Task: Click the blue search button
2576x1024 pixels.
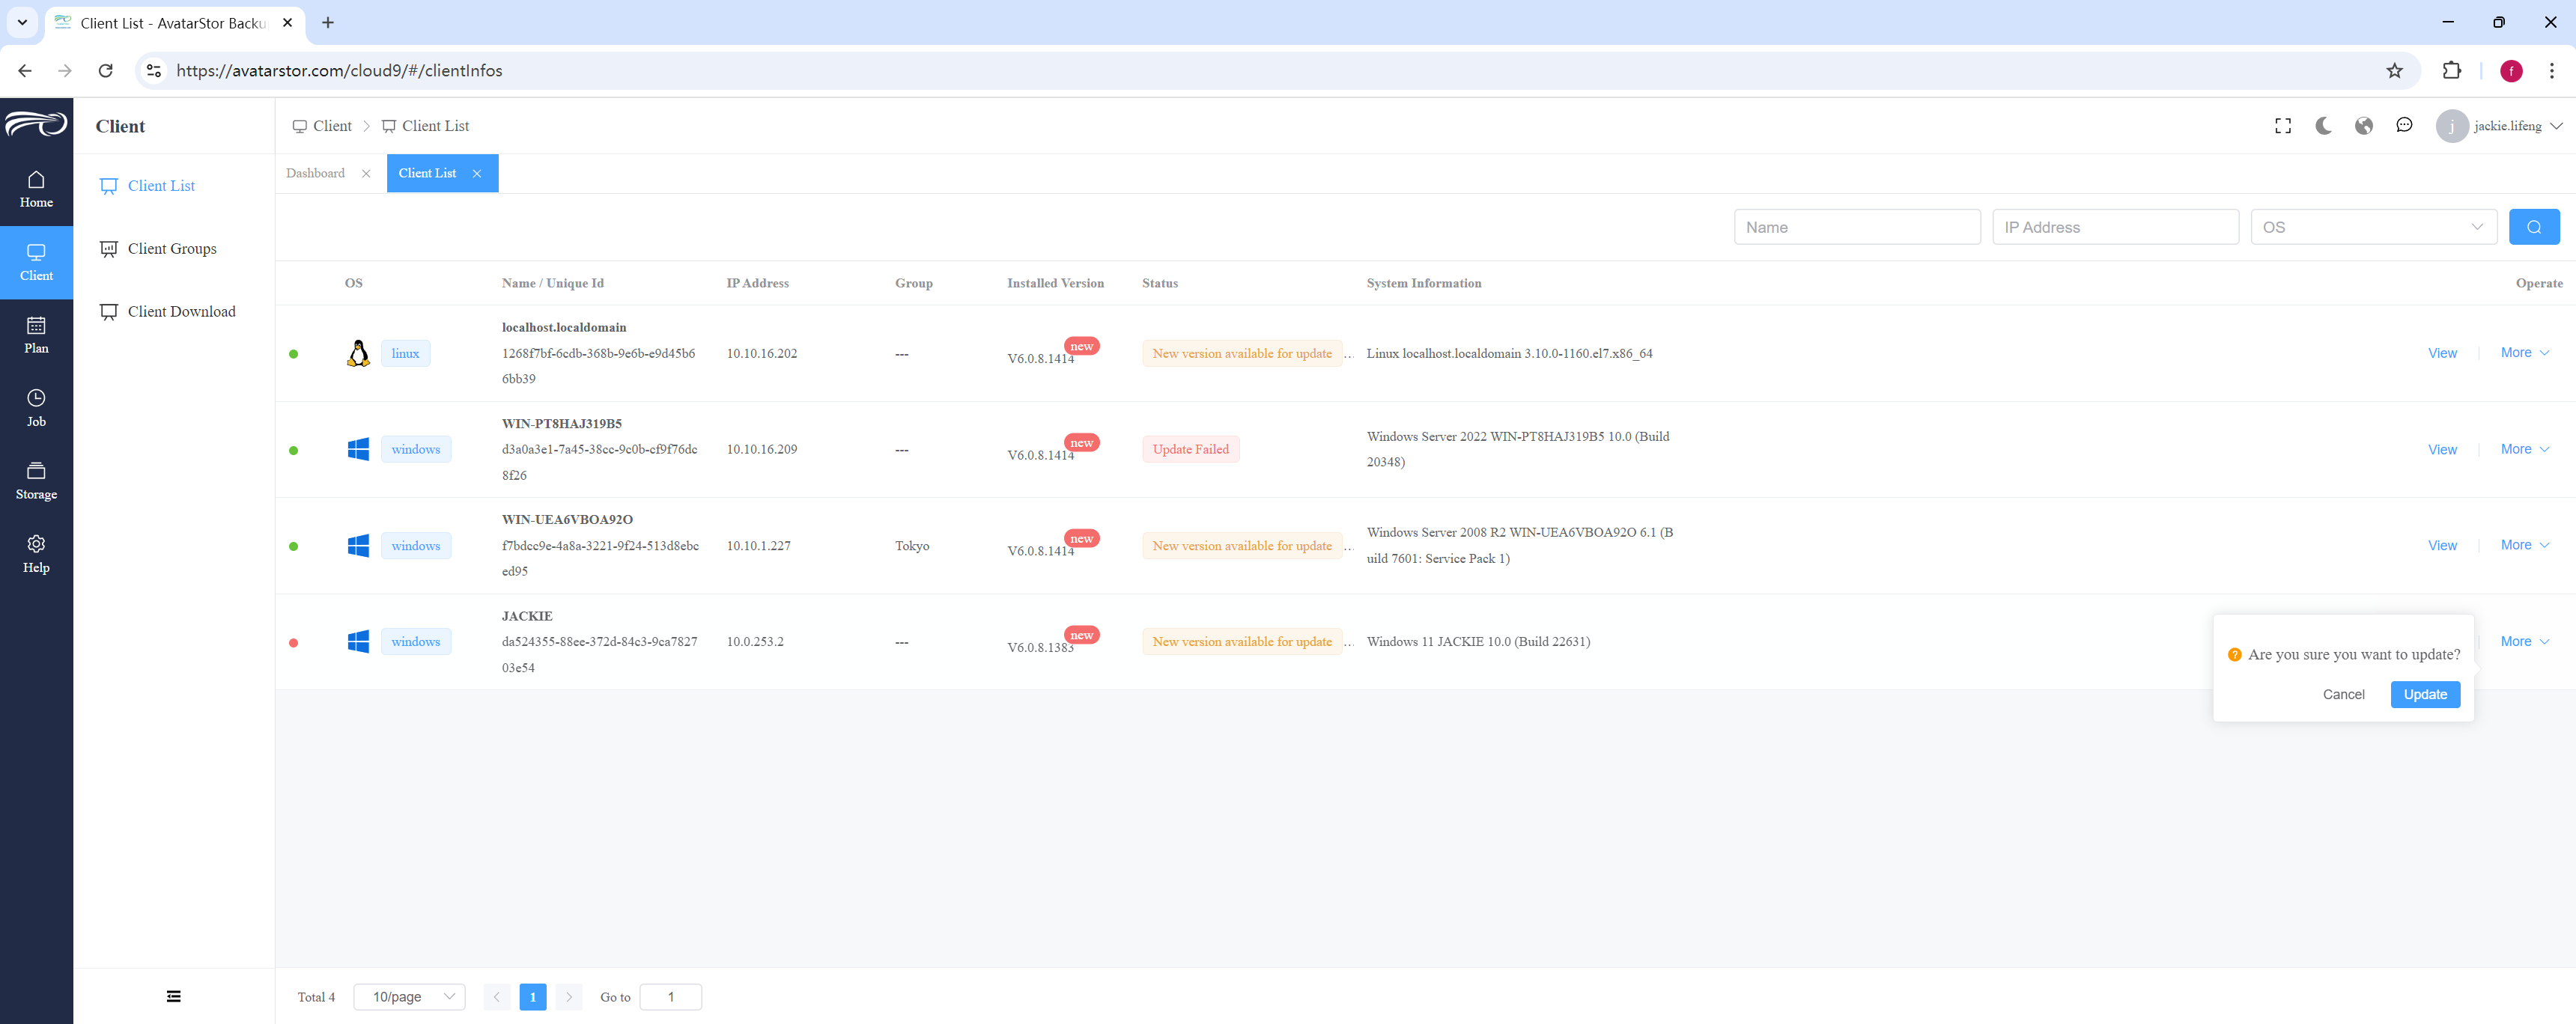Action: [2534, 227]
